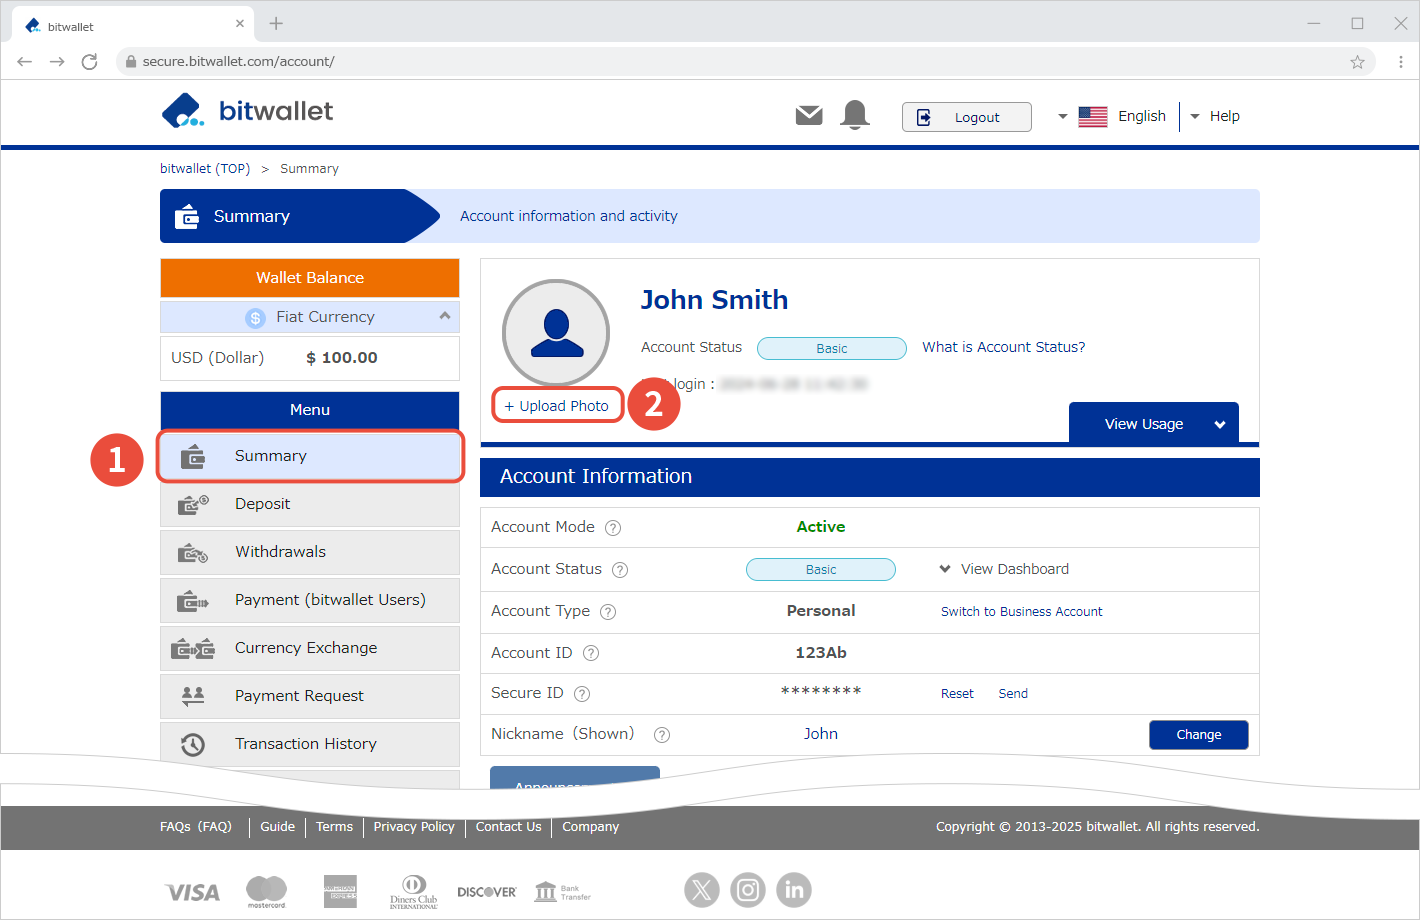The width and height of the screenshot is (1420, 920).
Task: Click the notification bell icon
Action: pos(855,115)
